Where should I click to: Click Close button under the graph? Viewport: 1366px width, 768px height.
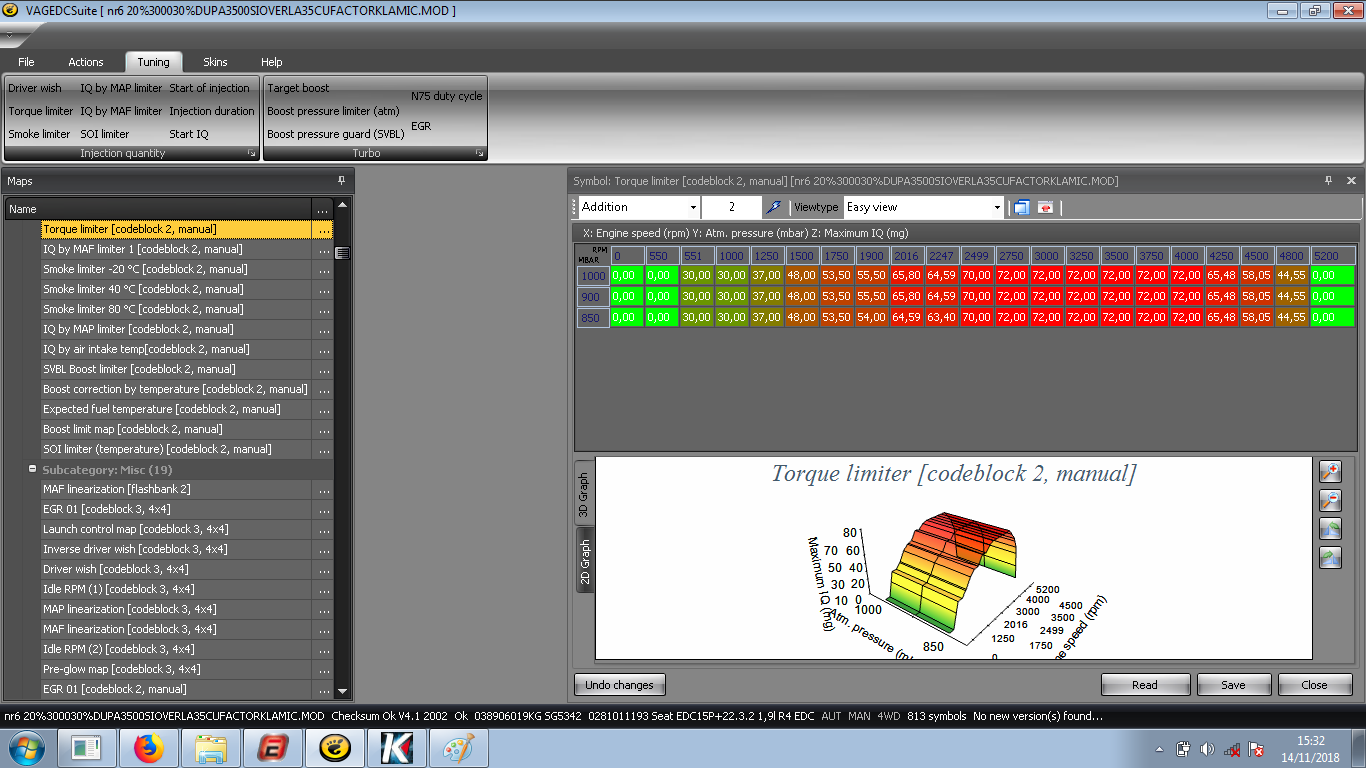(x=1315, y=685)
